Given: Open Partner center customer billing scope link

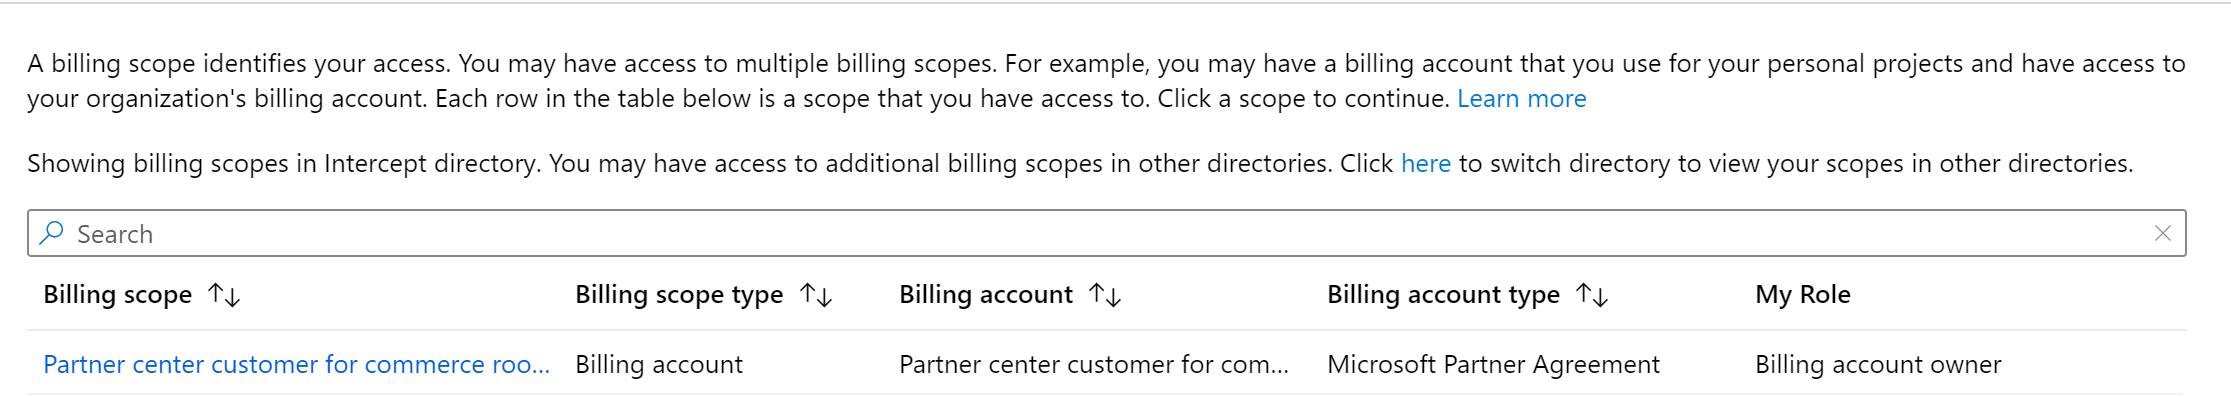Looking at the screenshot, I should point(296,365).
